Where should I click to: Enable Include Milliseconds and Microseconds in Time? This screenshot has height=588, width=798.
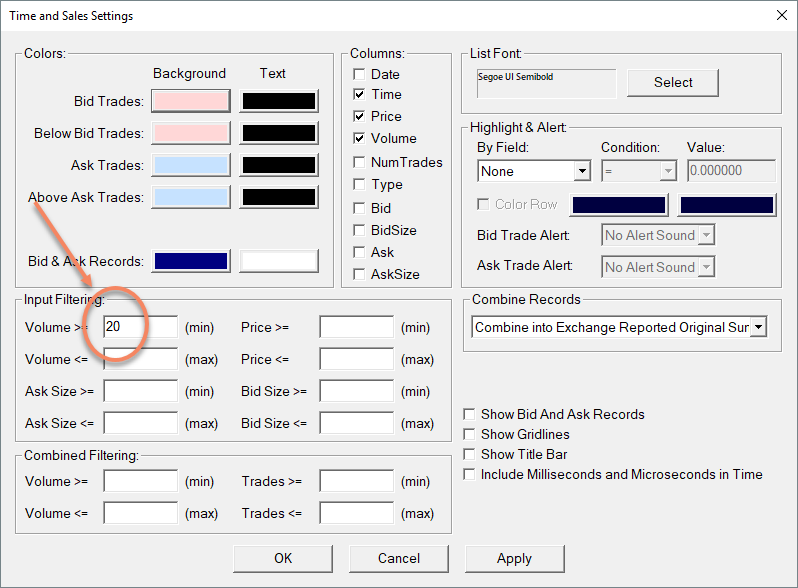point(469,474)
